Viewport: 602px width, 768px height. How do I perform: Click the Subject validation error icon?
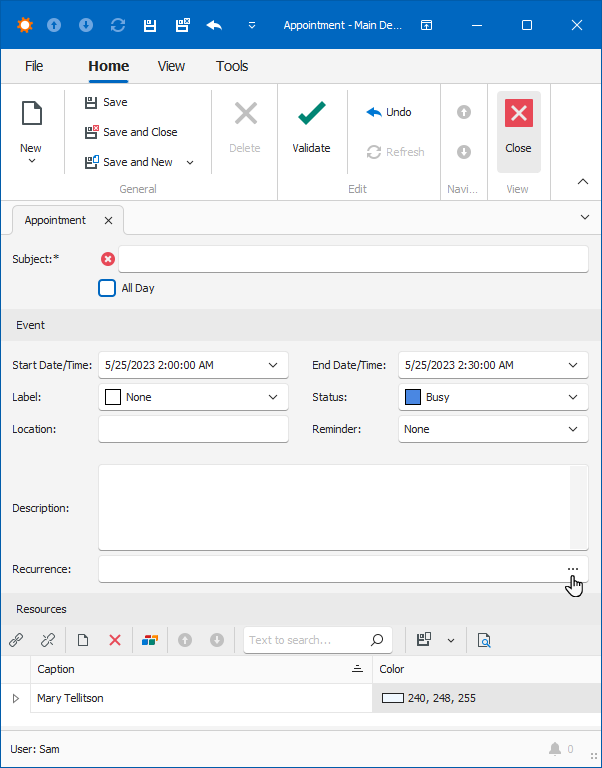108,259
